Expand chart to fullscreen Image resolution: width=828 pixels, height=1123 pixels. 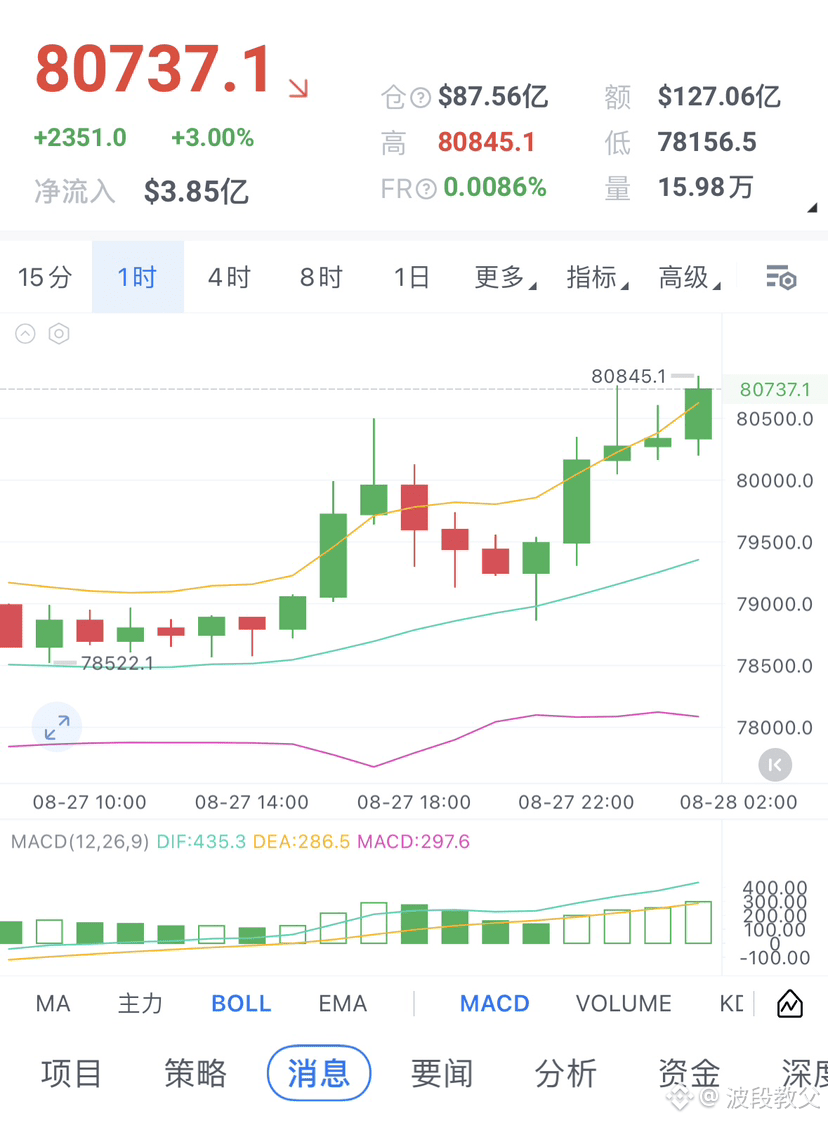(x=57, y=727)
